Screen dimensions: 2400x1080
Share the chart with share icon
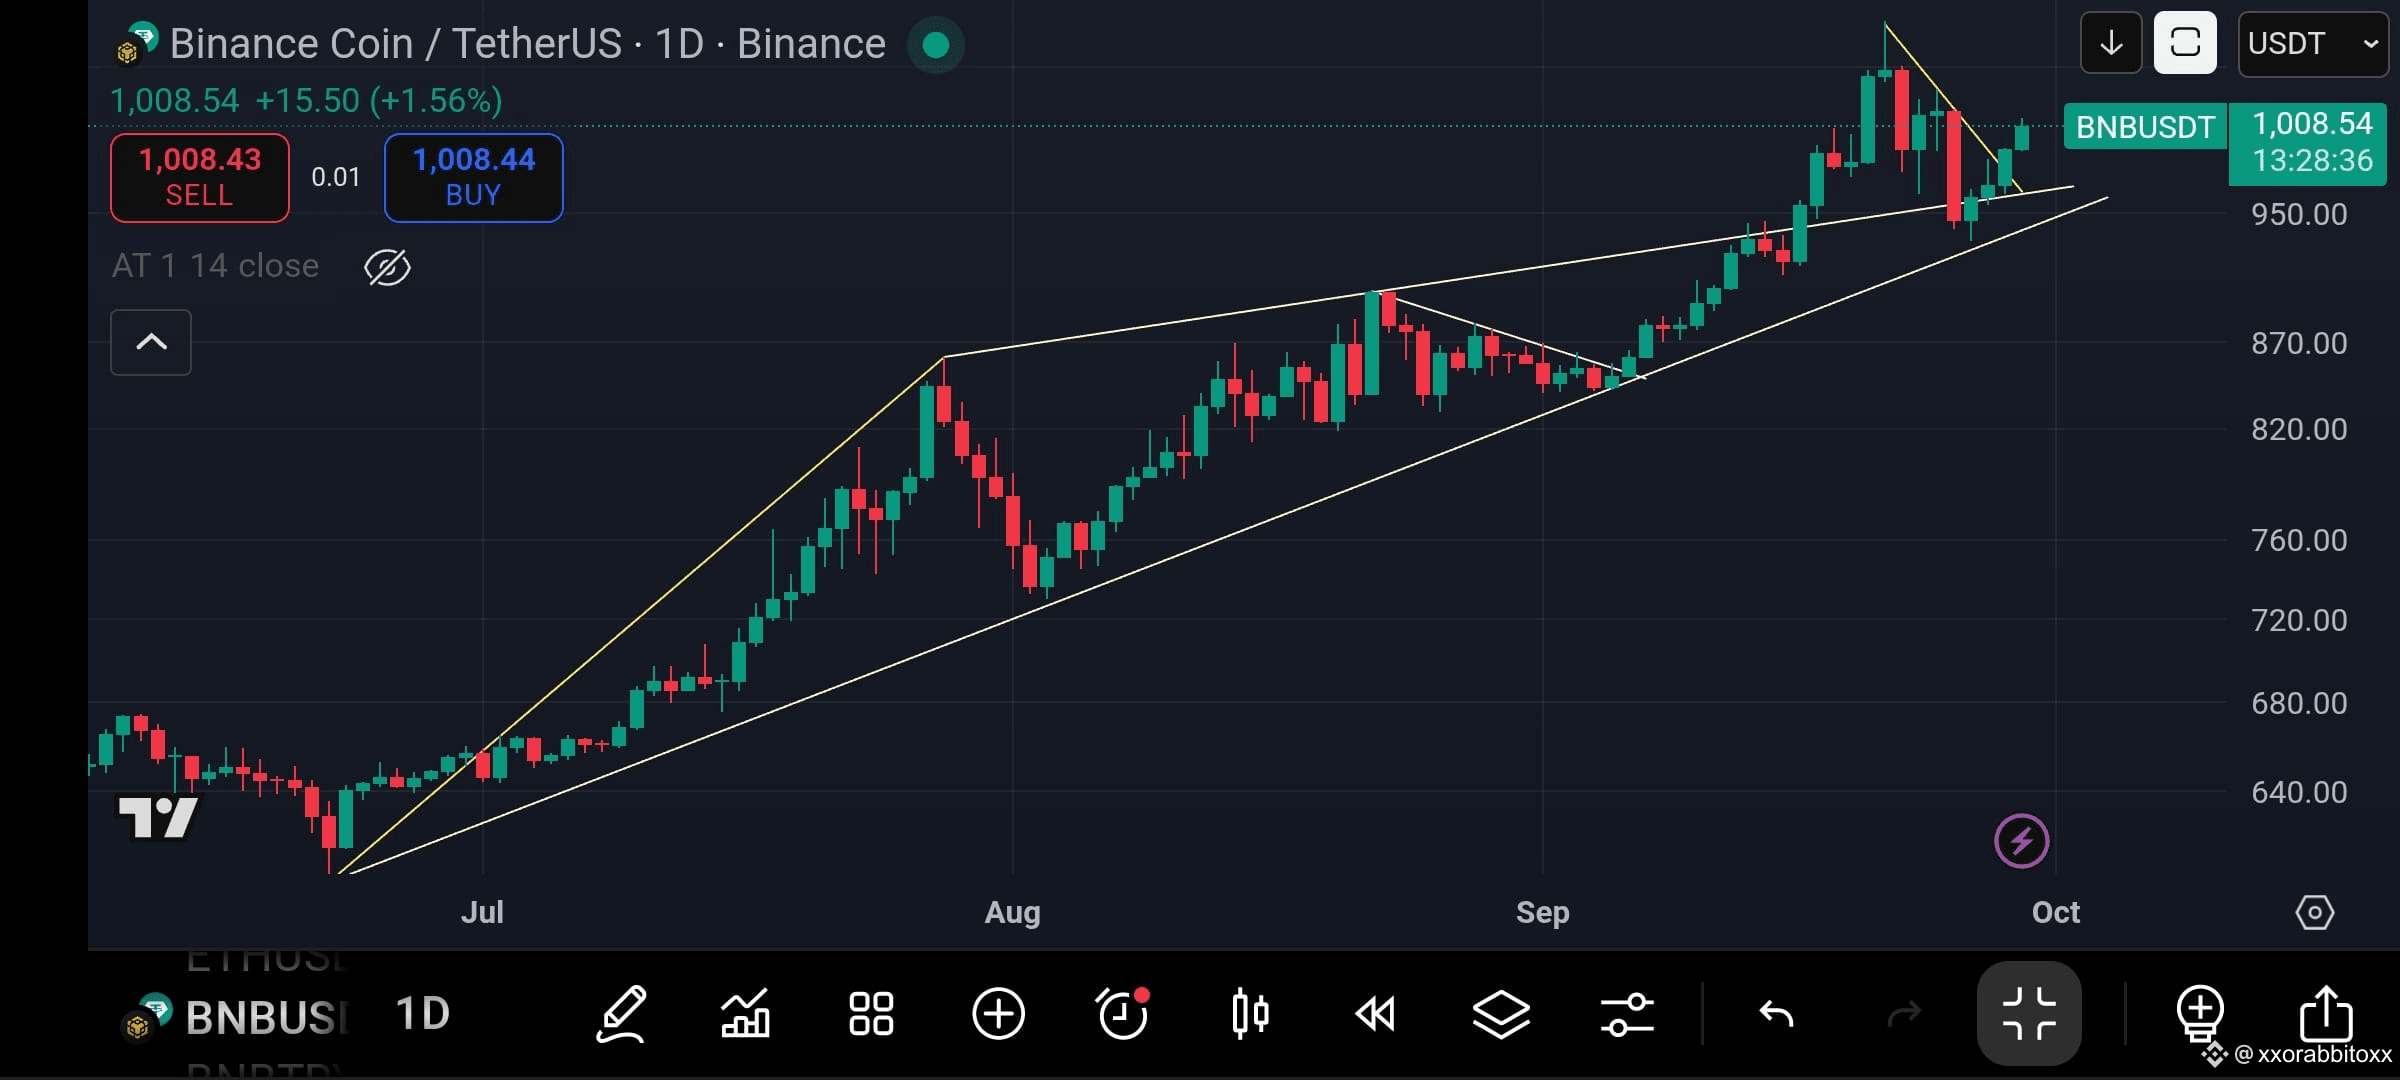[x=2326, y=1012]
